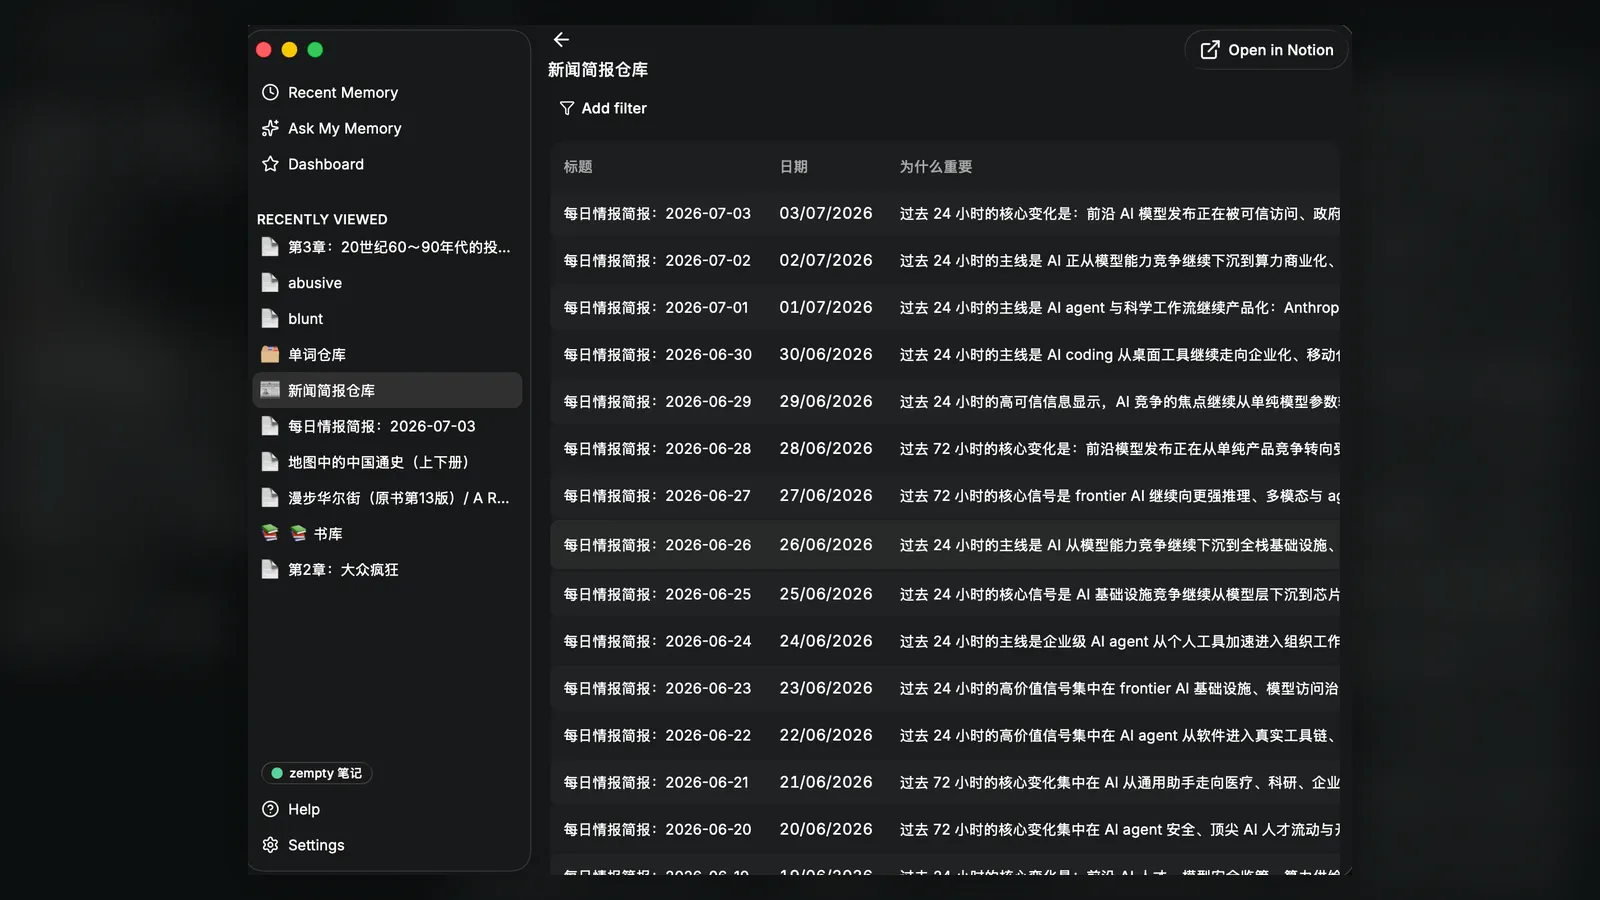
Task: Click the zempty 笔记 workspace badge
Action: click(317, 773)
